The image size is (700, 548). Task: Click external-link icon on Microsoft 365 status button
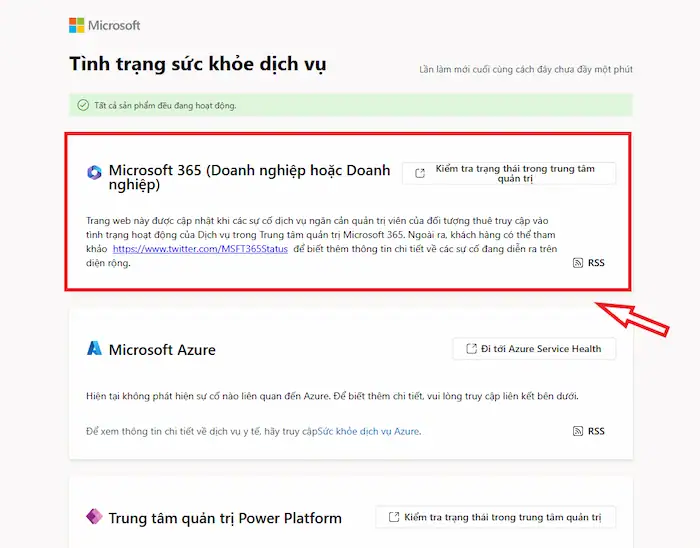(419, 173)
